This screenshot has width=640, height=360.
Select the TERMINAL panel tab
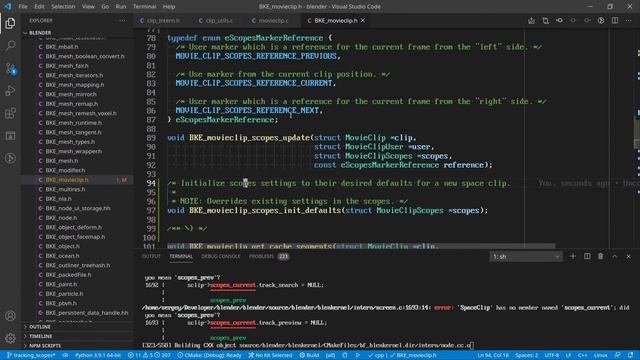181,256
